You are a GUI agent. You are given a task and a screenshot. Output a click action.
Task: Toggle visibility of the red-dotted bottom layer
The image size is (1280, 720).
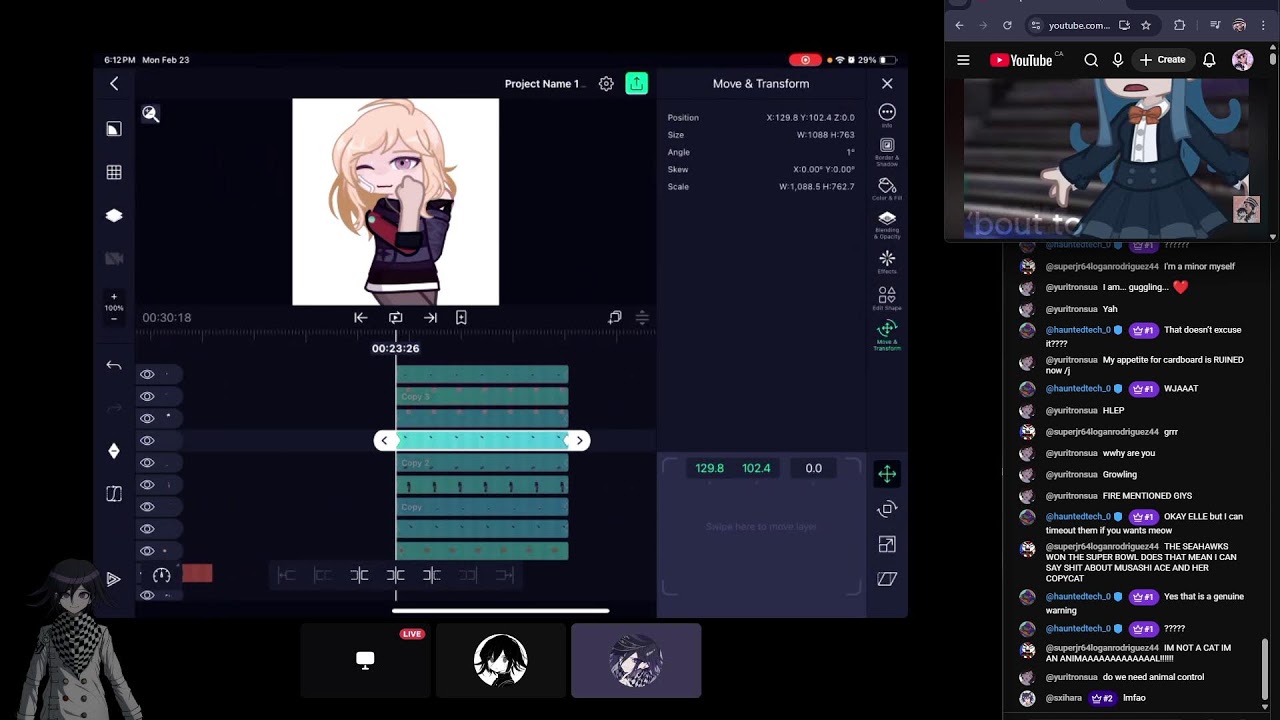pos(147,551)
